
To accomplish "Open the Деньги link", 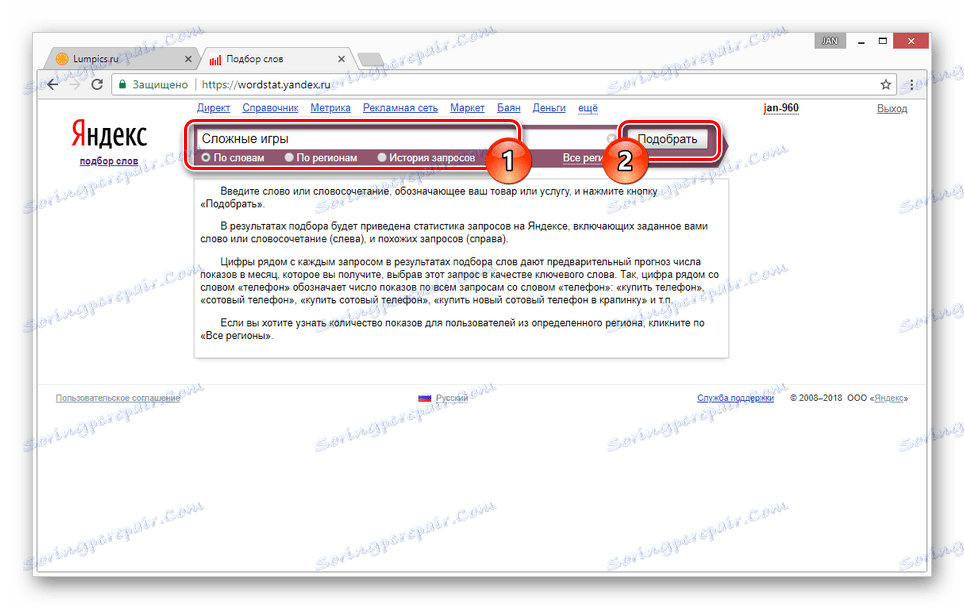I will click(549, 108).
